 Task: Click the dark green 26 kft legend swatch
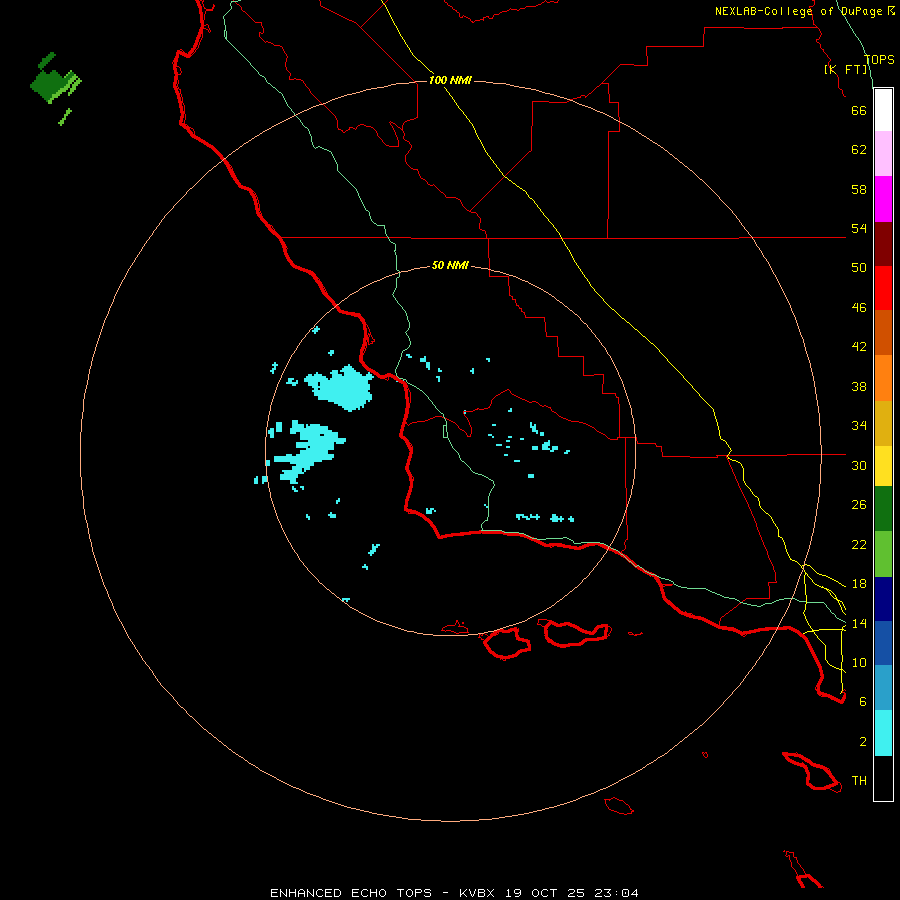pyautogui.click(x=883, y=509)
